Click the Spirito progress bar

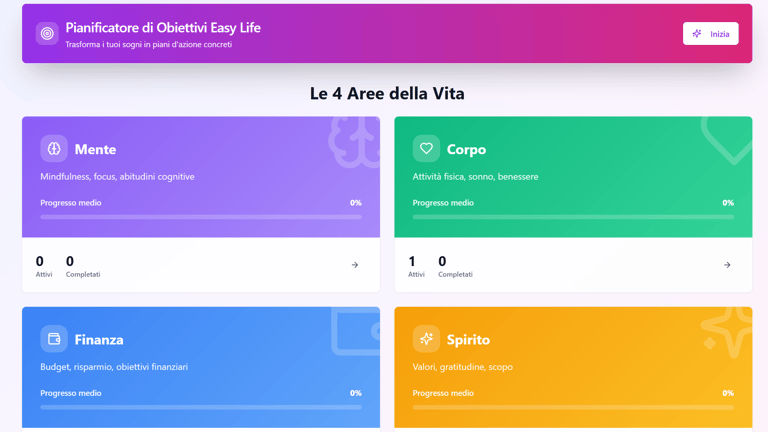pos(573,407)
